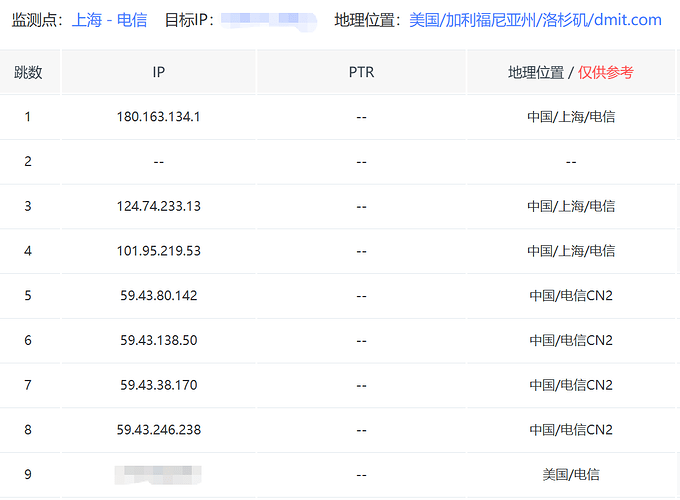Select IP address 59.43.138.50
Screen dimensions: 680x500
159,340
